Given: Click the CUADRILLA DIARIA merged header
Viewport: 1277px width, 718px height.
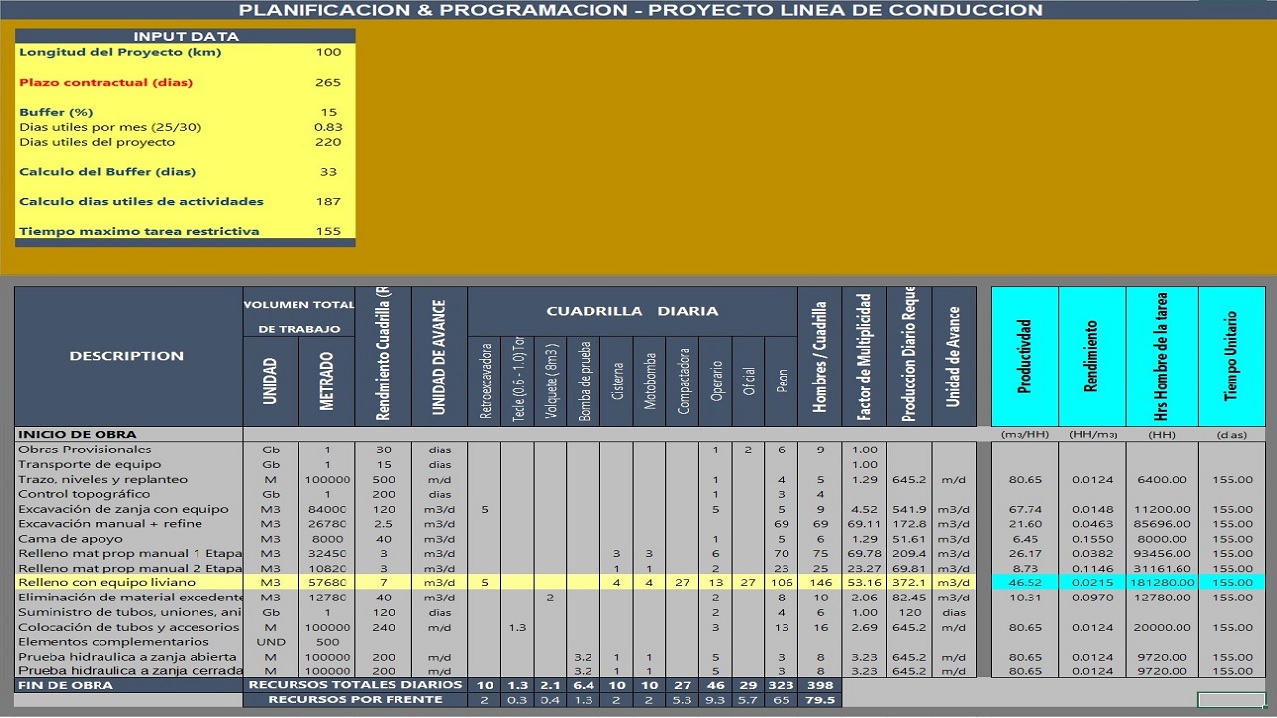Looking at the screenshot, I should (632, 311).
